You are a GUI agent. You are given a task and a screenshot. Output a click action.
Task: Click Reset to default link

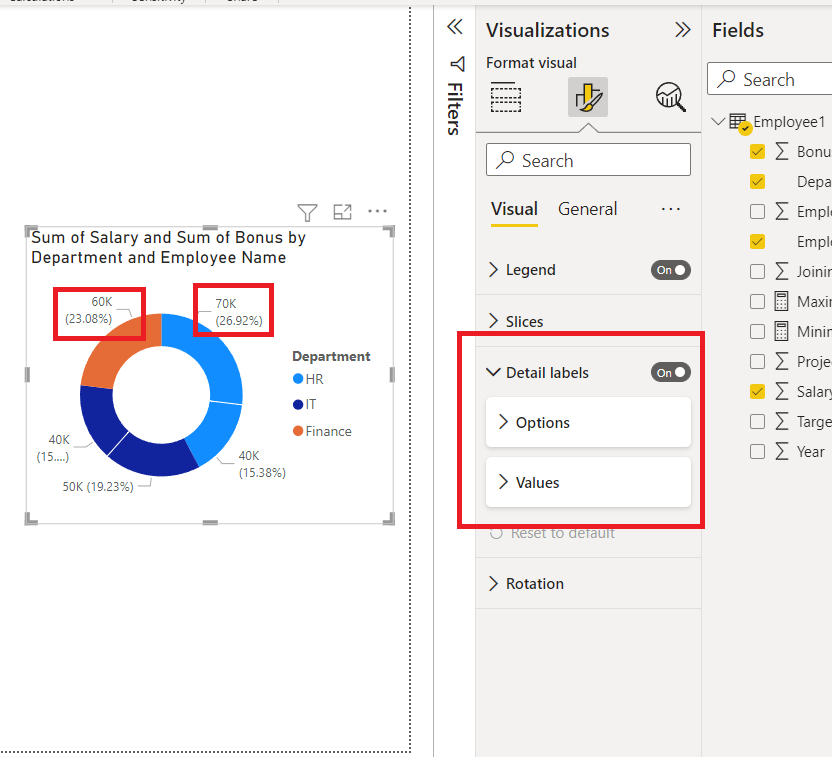point(562,533)
